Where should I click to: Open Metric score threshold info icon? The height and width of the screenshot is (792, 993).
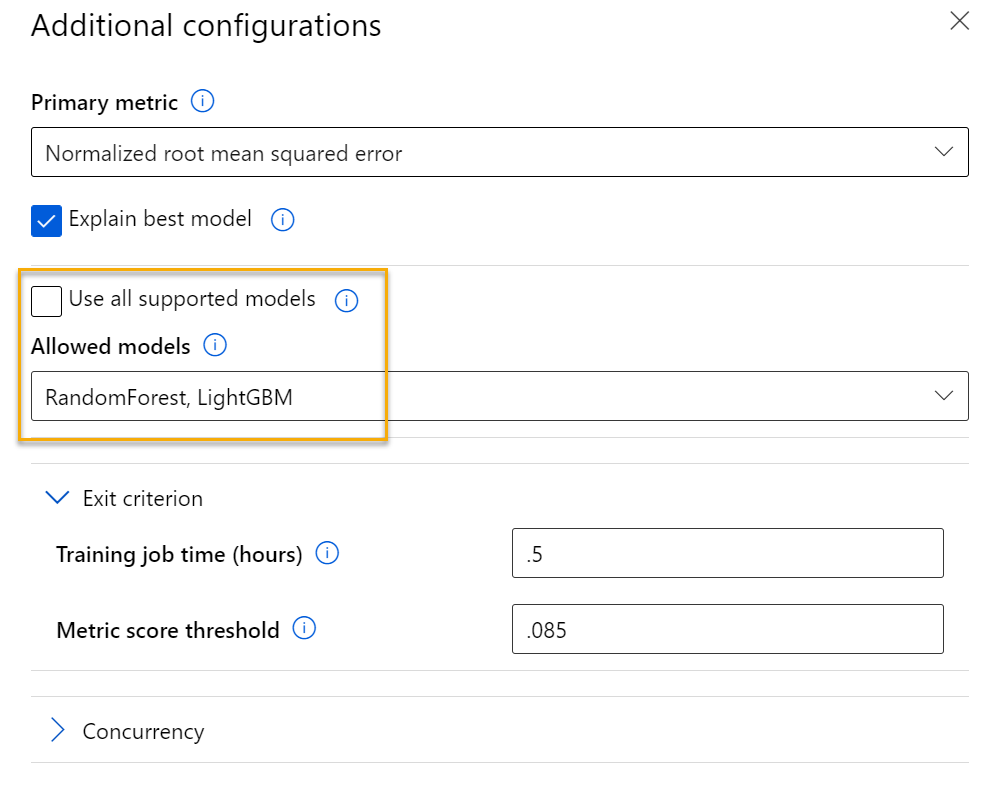point(304,628)
